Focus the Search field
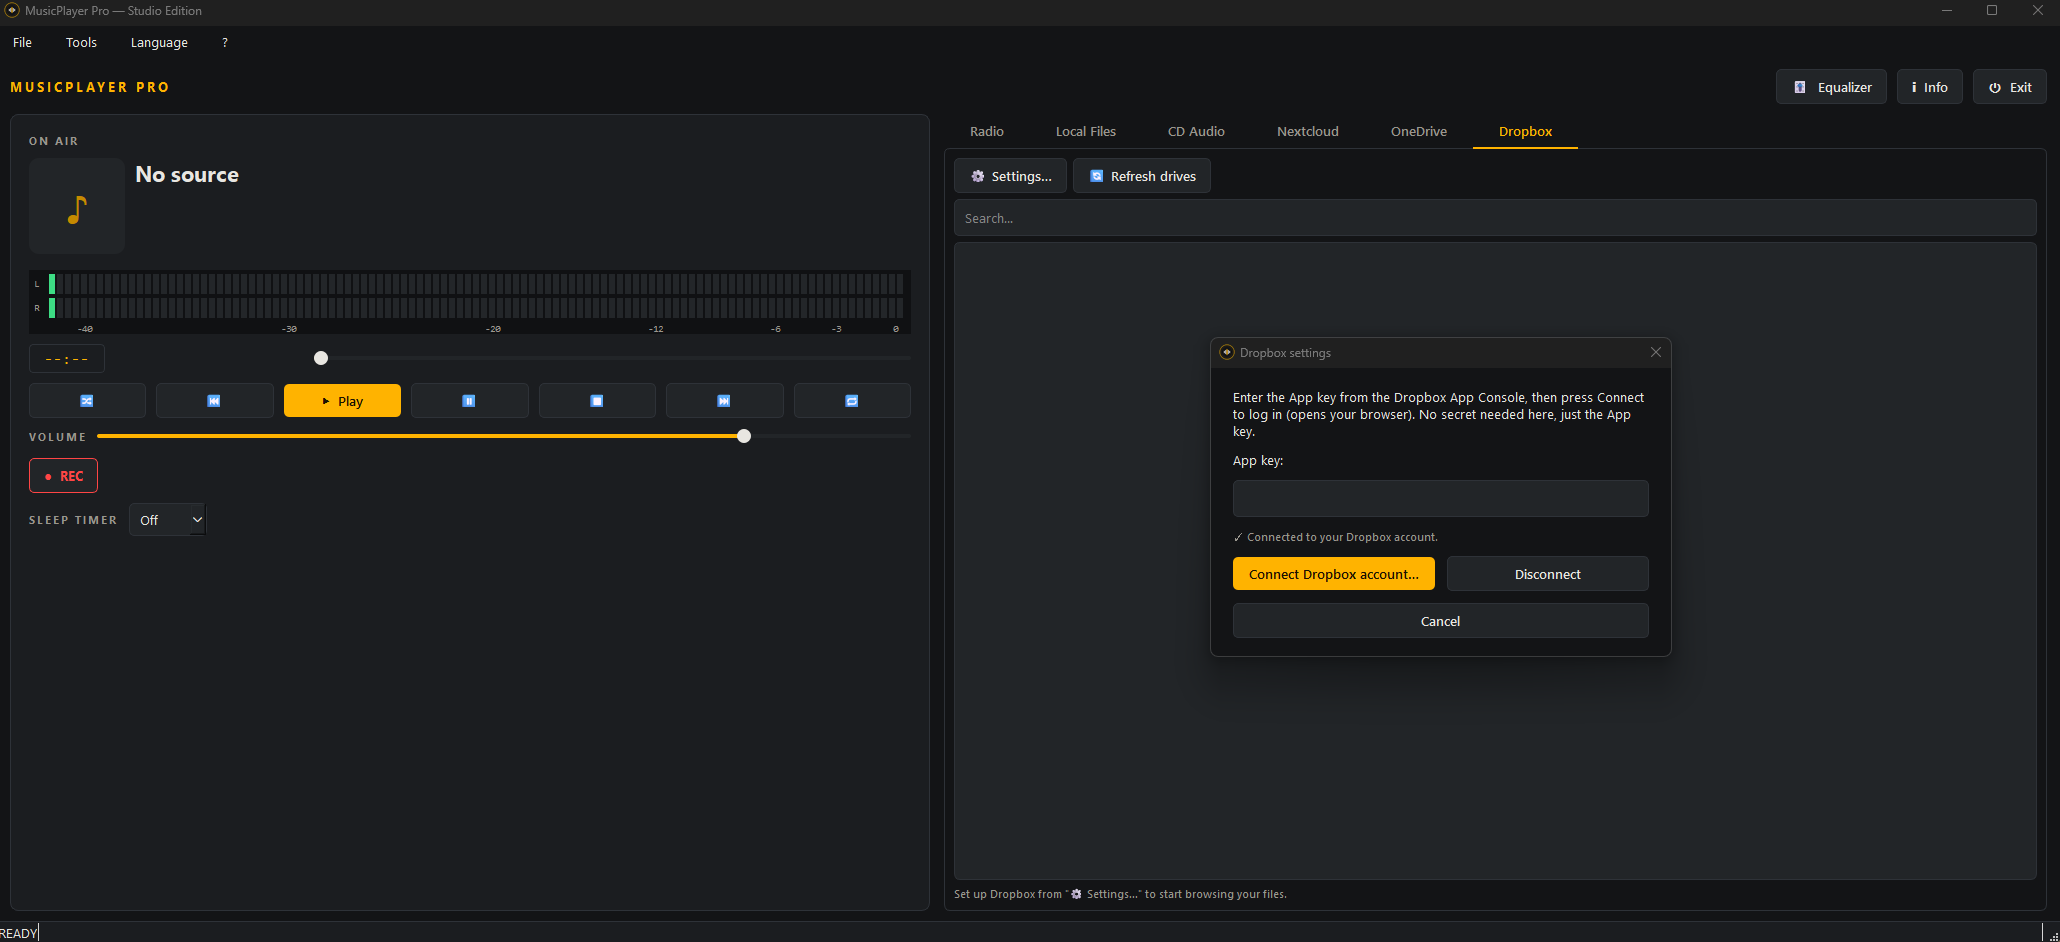Screen dimensions: 2060x942 coord(1495,218)
